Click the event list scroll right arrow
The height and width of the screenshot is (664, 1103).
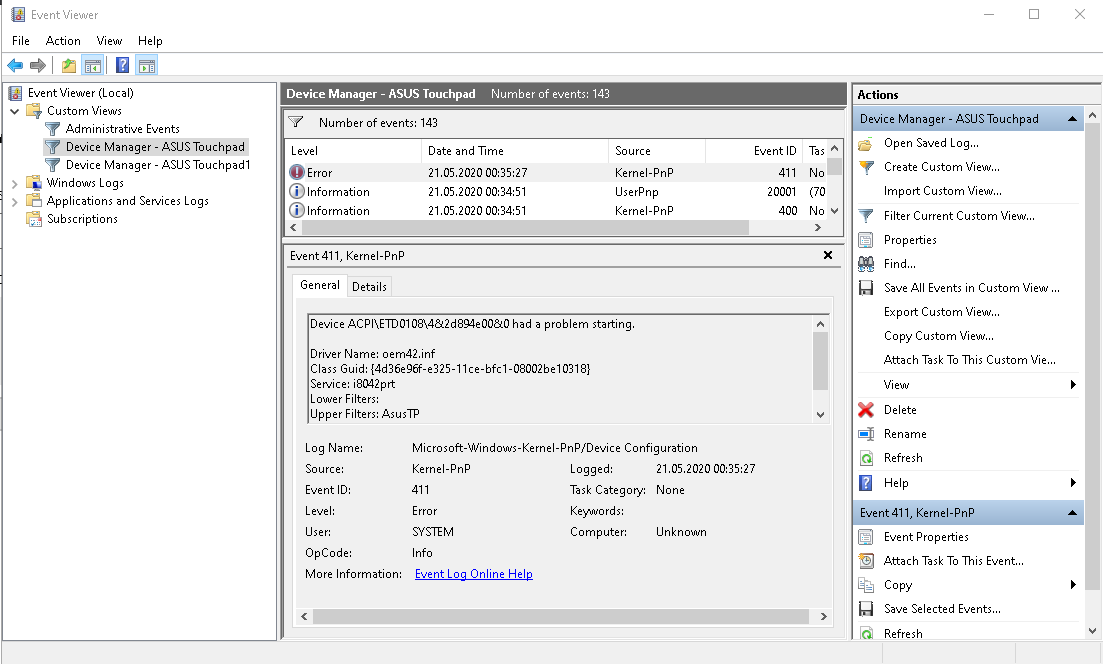click(x=817, y=228)
